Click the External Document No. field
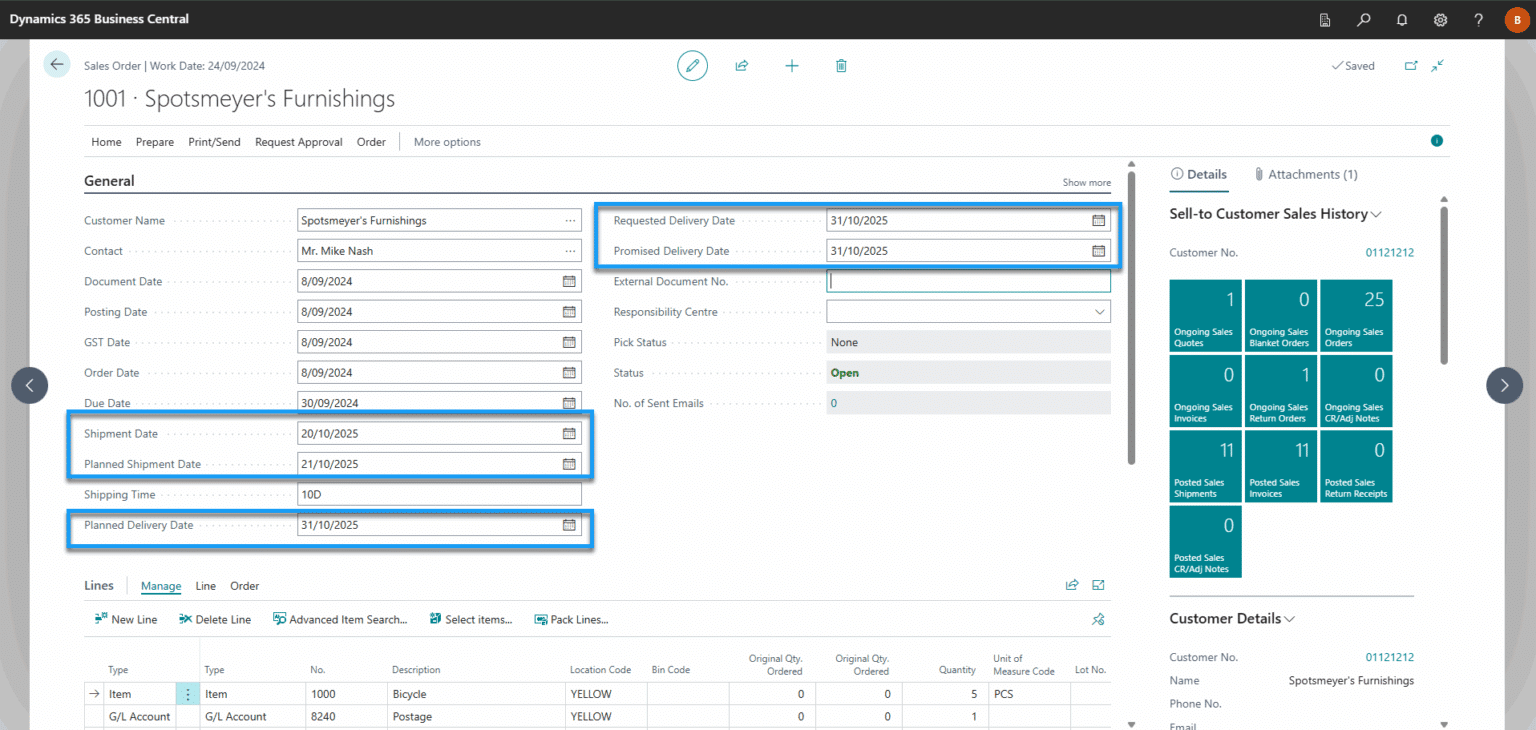This screenshot has width=1536, height=730. 968,282
